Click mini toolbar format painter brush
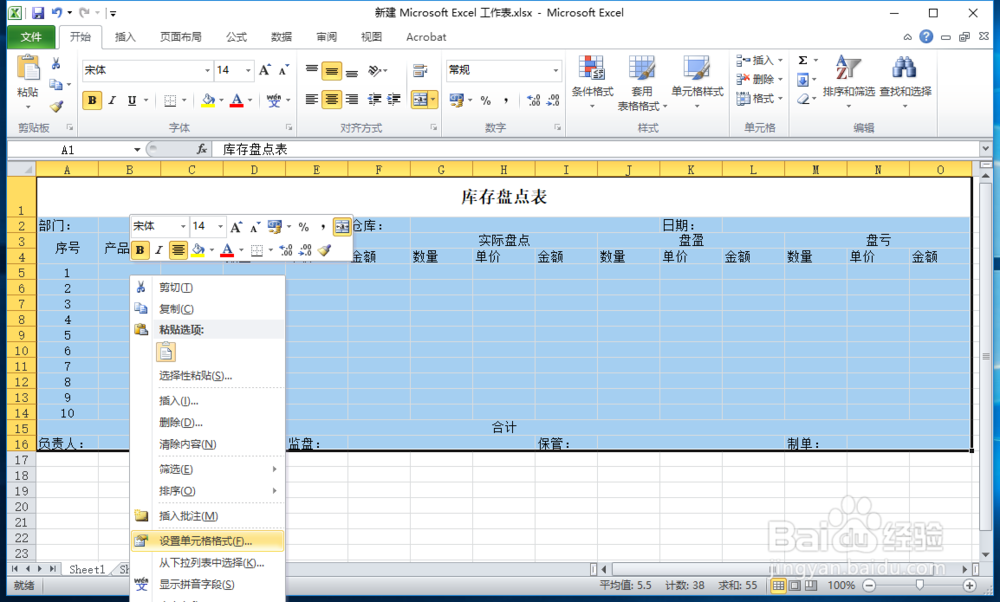This screenshot has width=1000, height=602. 325,250
